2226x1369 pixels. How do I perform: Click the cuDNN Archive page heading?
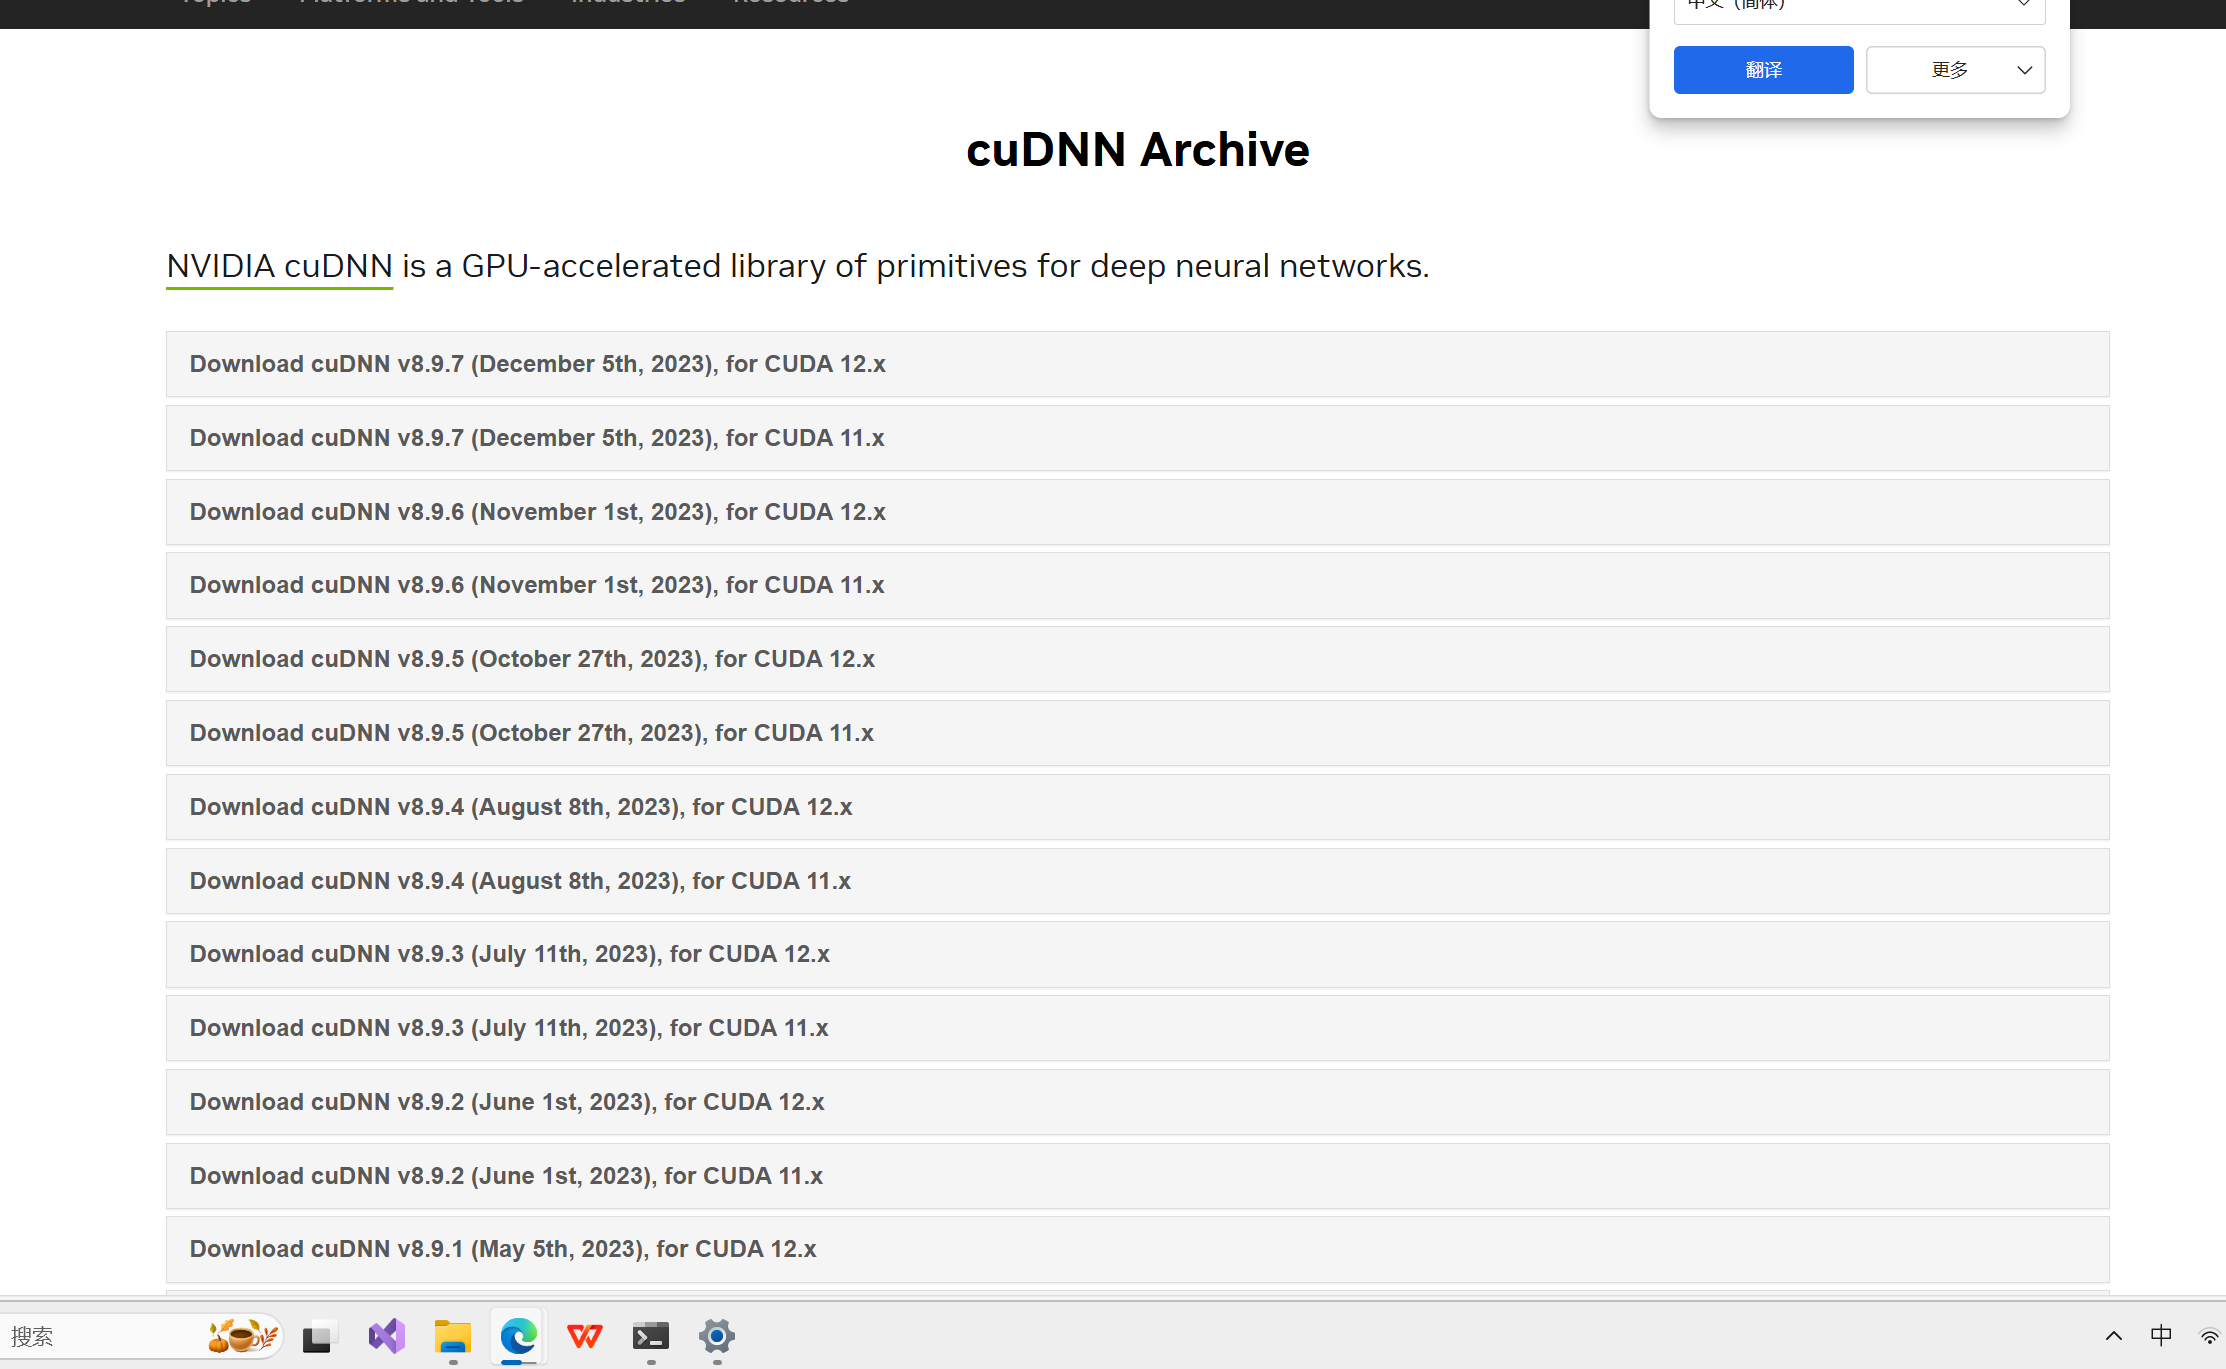(1137, 150)
